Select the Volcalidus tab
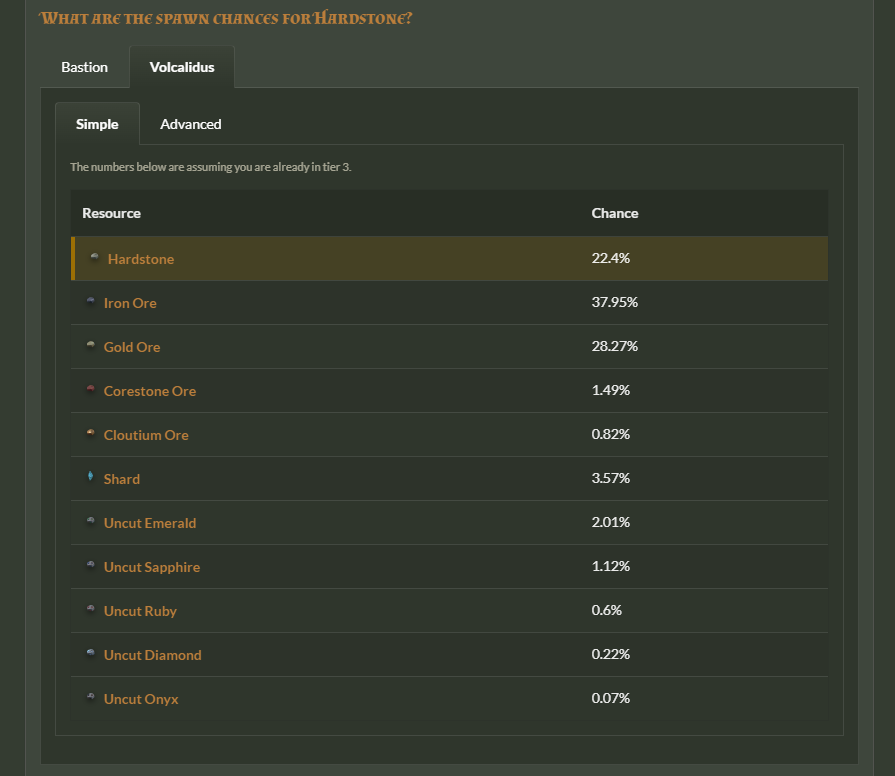The height and width of the screenshot is (776, 895). pyautogui.click(x=182, y=67)
